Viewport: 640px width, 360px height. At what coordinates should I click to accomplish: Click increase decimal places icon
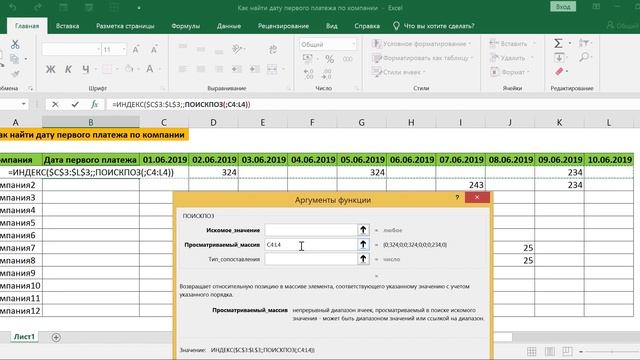pos(309,74)
